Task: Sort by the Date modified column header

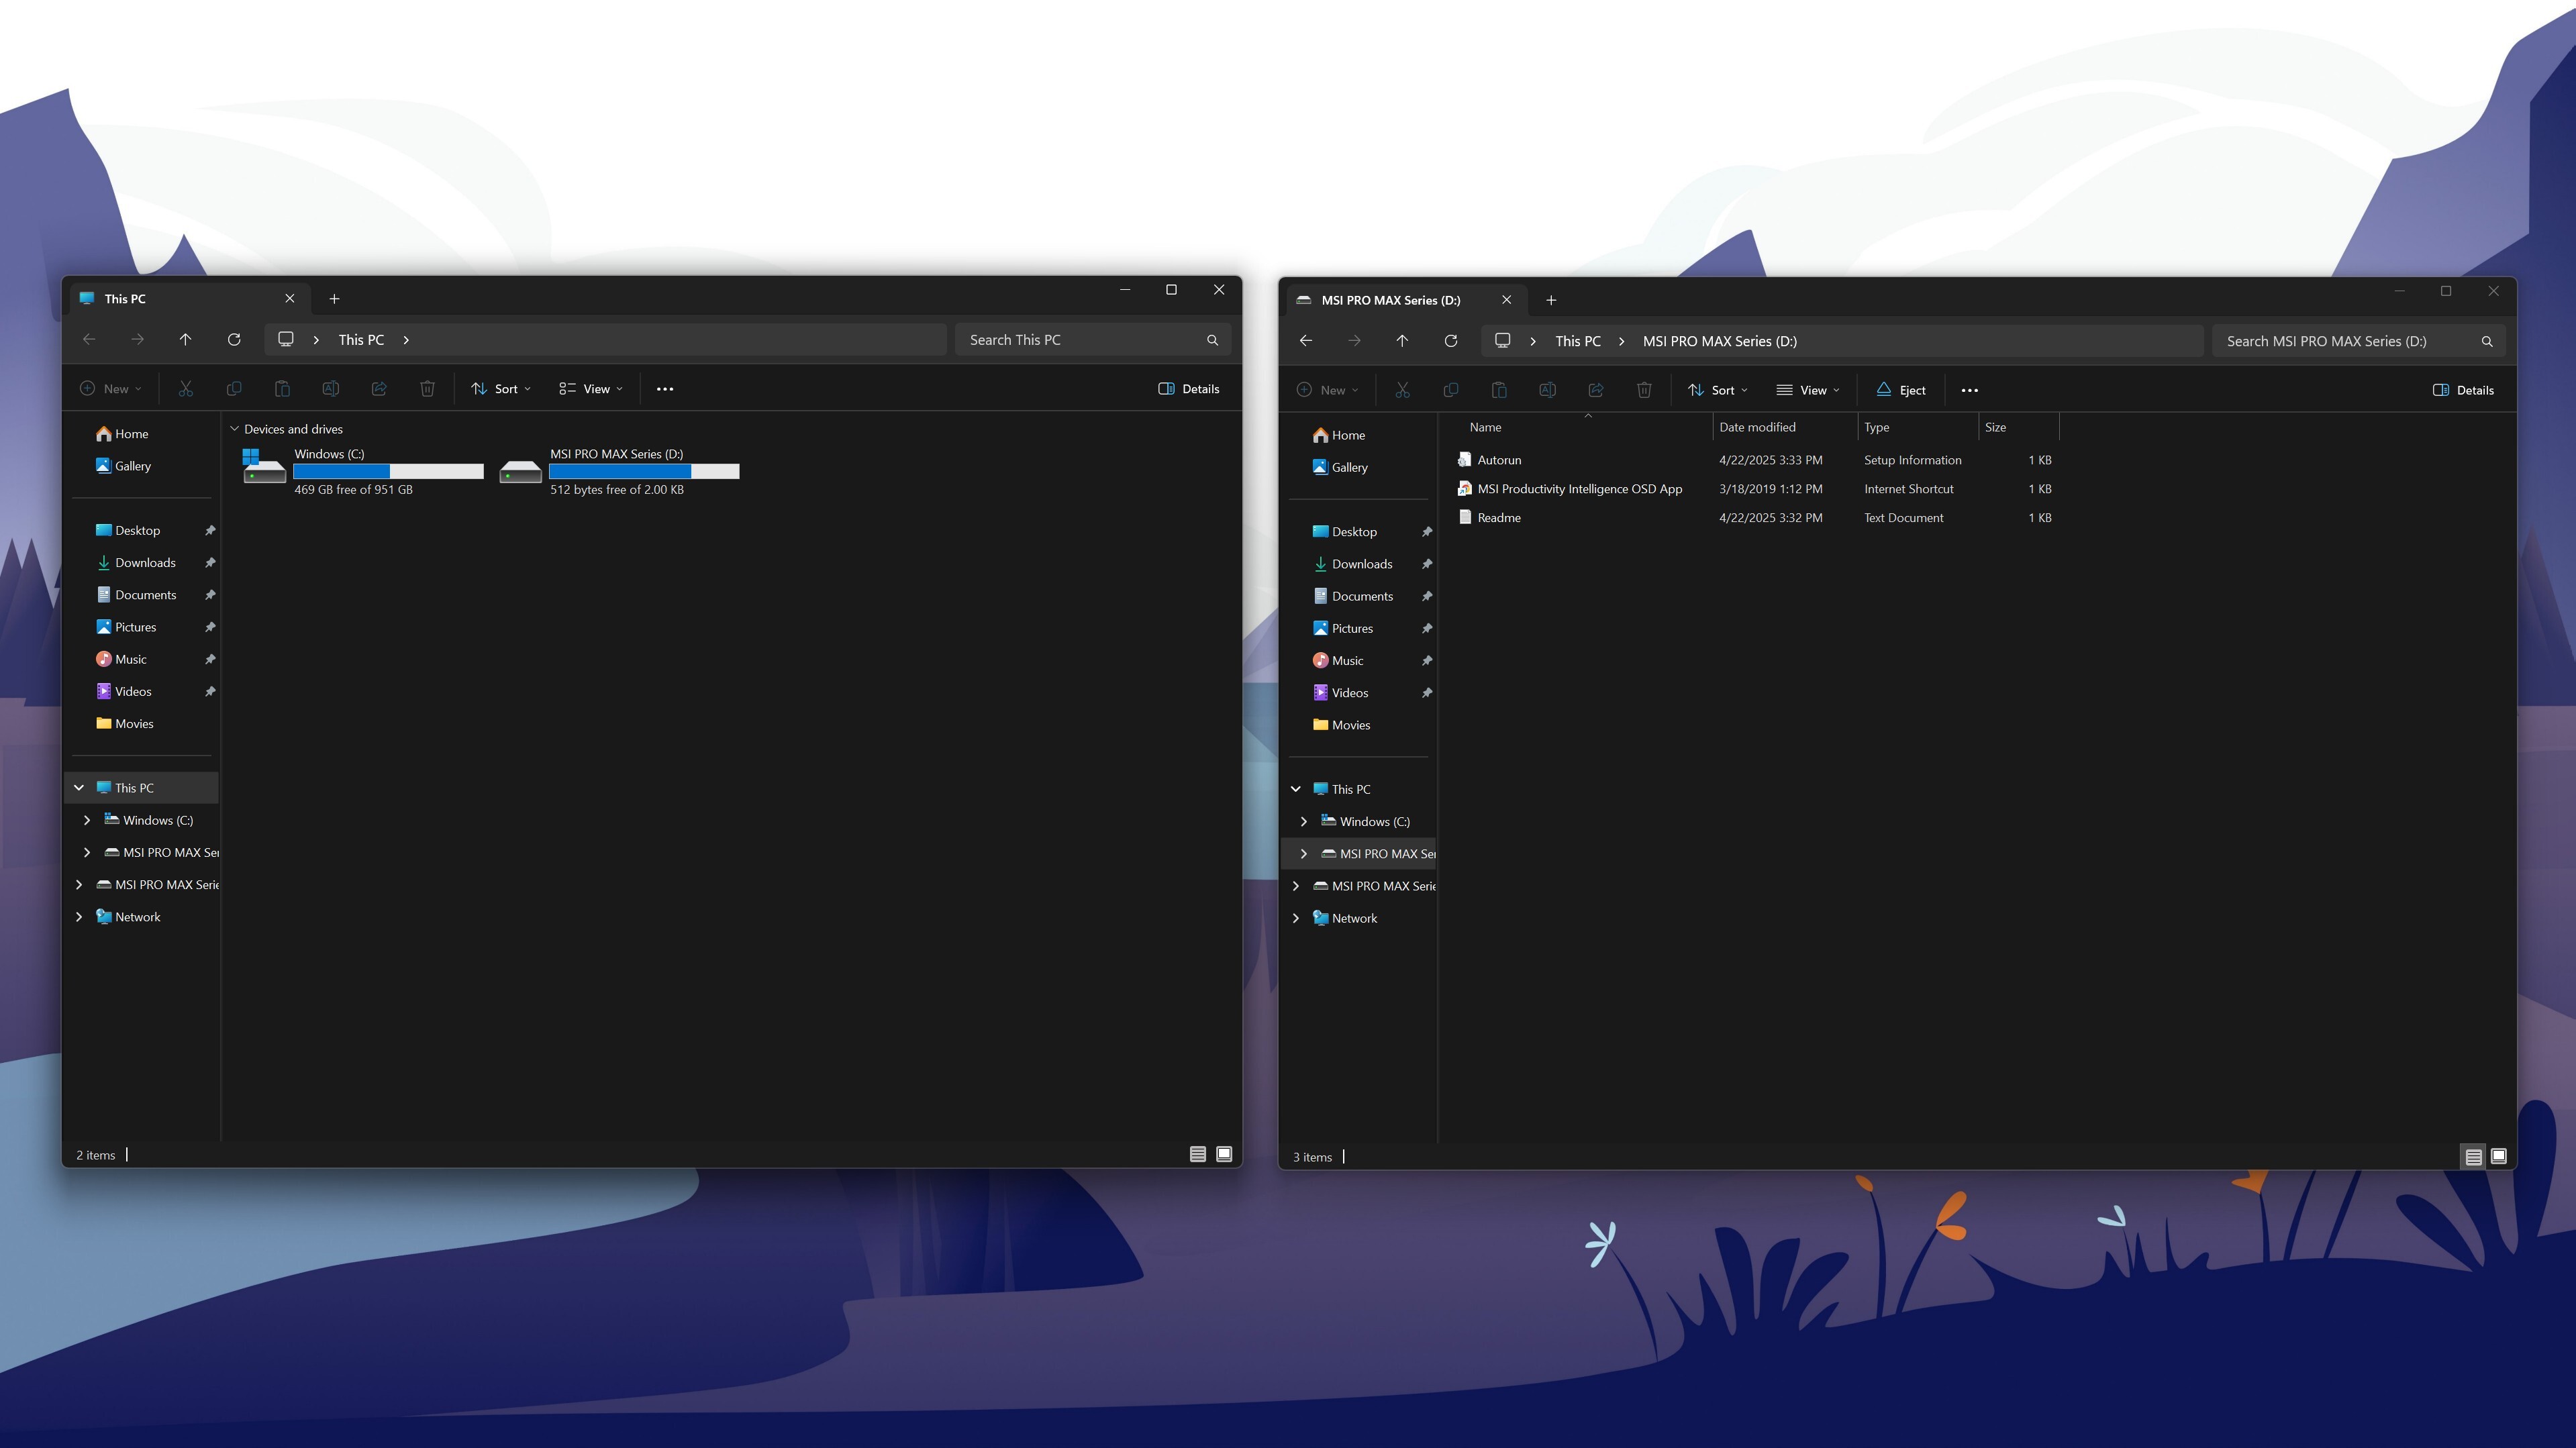Action: 1757,427
